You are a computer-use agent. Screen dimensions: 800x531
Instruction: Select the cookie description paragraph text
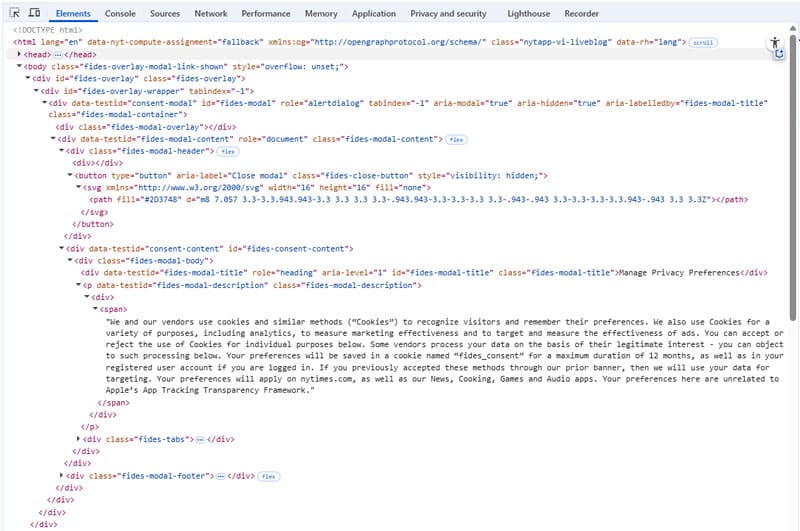[x=444, y=356]
